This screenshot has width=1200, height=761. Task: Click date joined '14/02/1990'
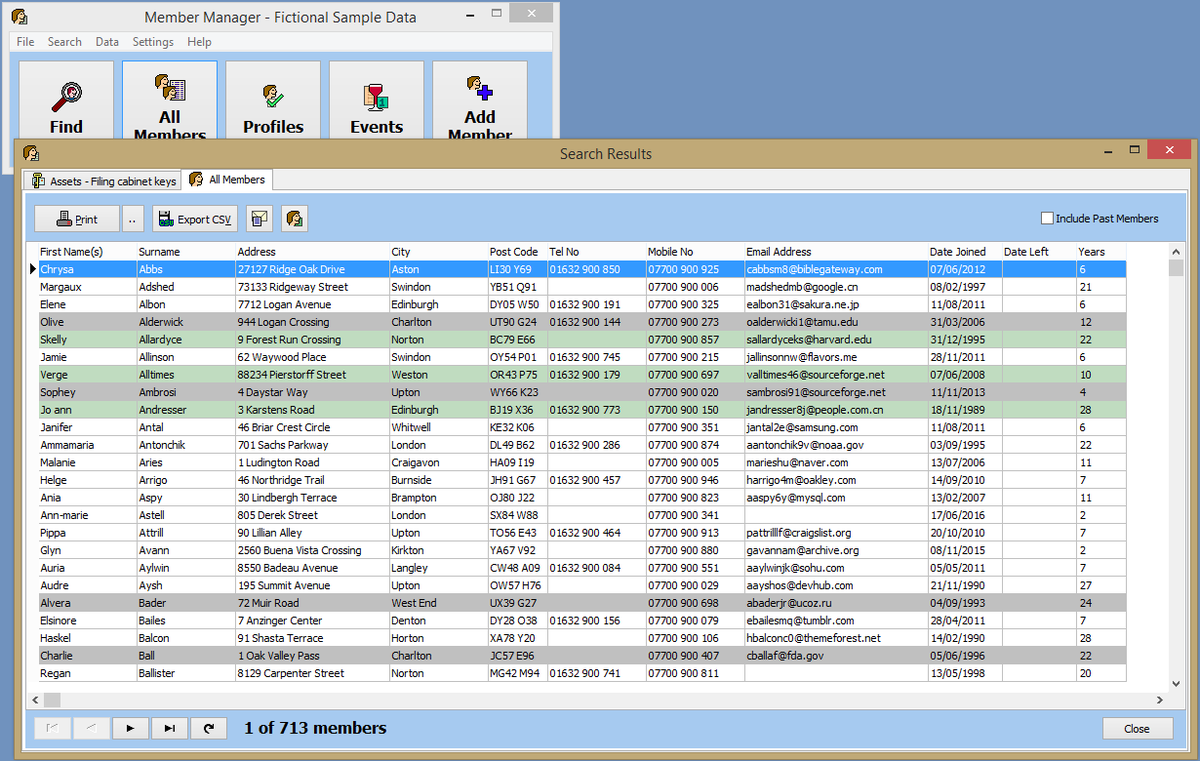[958, 638]
